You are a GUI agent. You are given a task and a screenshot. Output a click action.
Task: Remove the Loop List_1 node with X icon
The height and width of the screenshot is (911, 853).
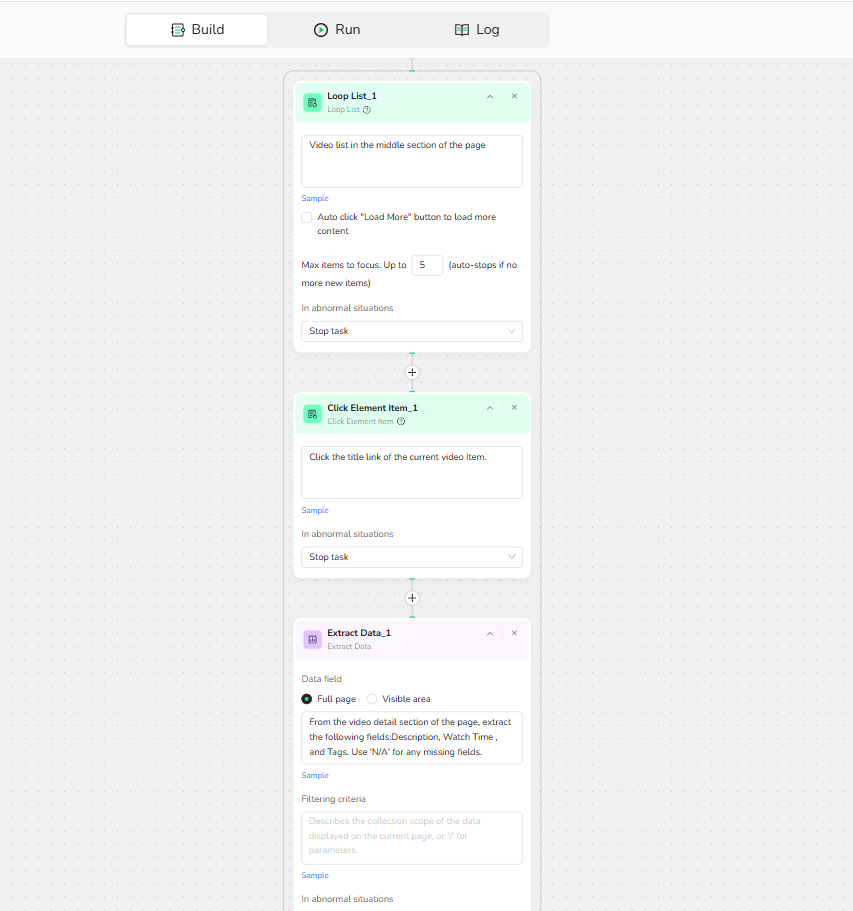click(514, 96)
